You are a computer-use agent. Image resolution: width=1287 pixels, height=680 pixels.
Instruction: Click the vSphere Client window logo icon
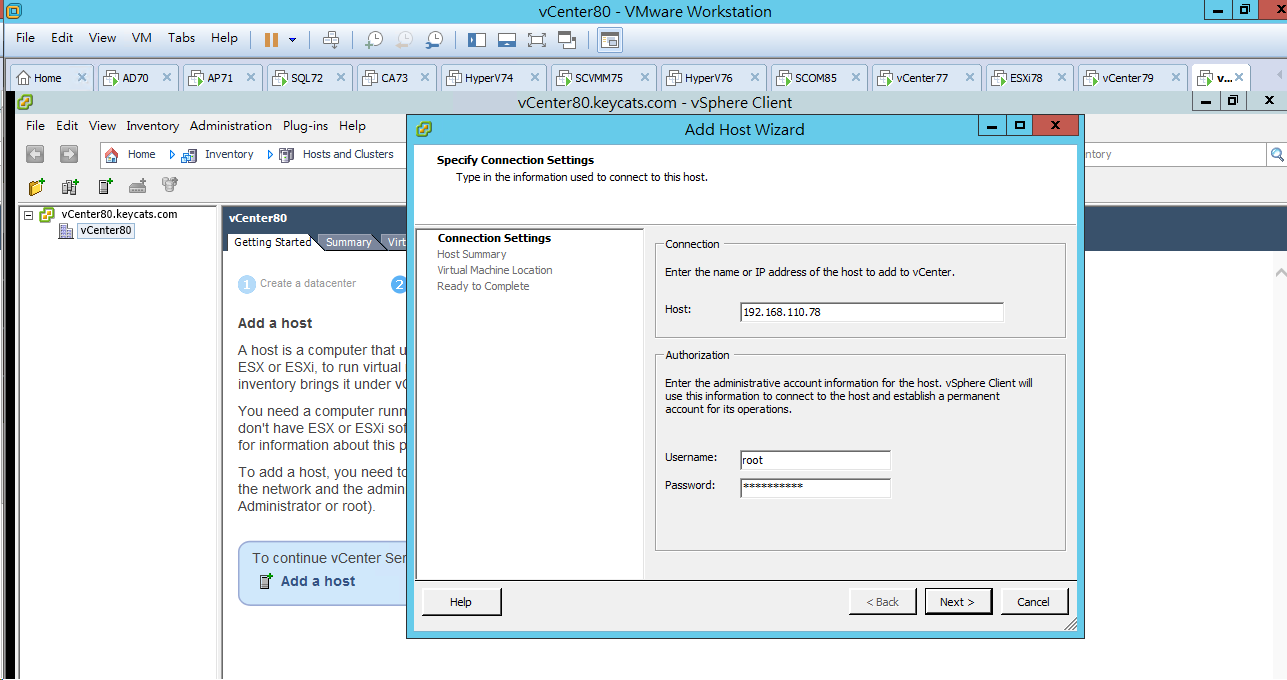click(26, 102)
